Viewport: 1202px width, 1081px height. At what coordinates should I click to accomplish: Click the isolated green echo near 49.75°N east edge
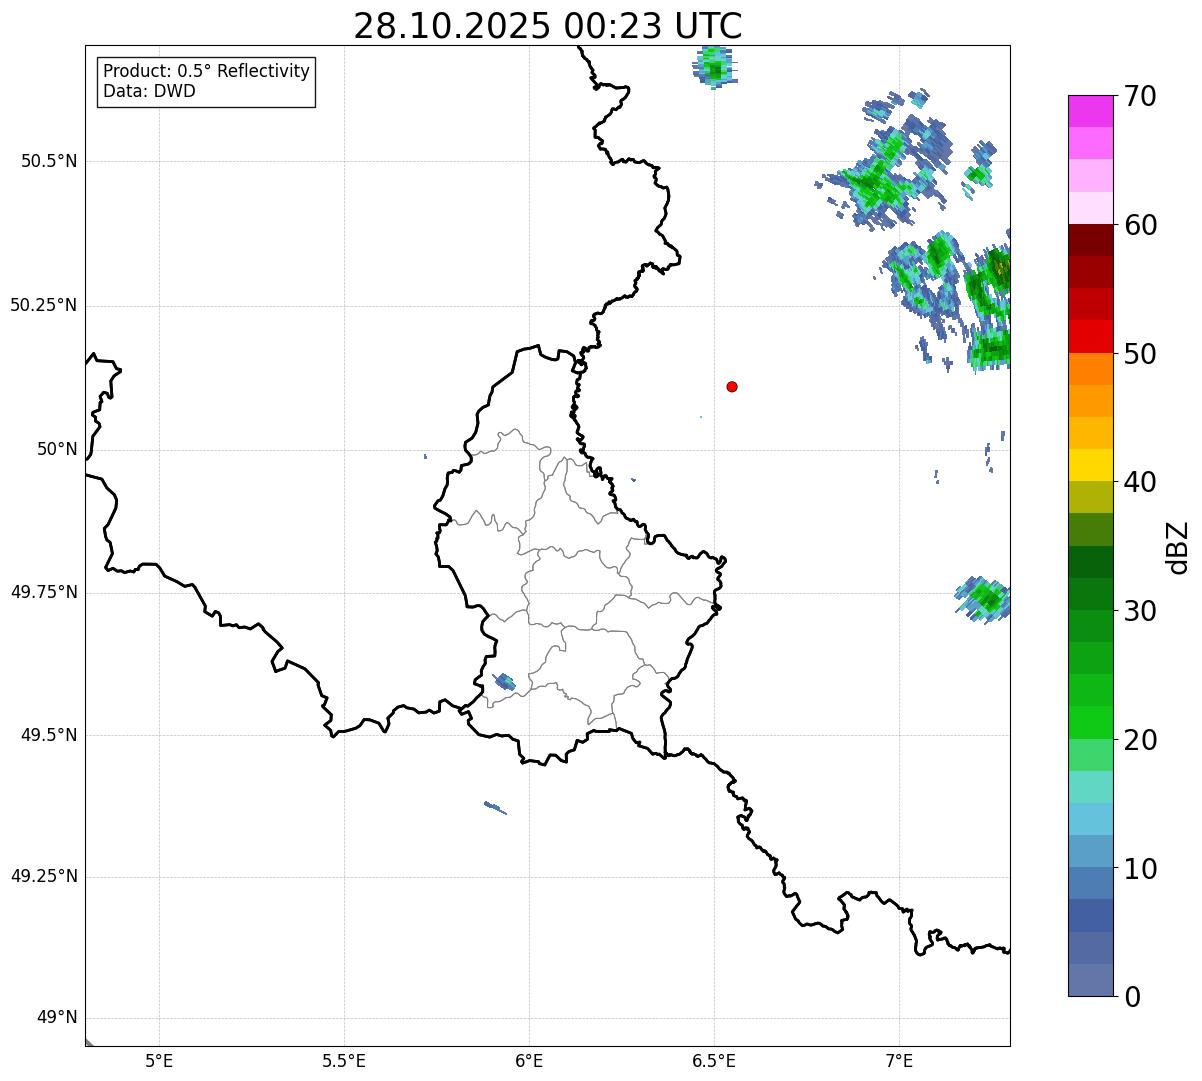985,599
